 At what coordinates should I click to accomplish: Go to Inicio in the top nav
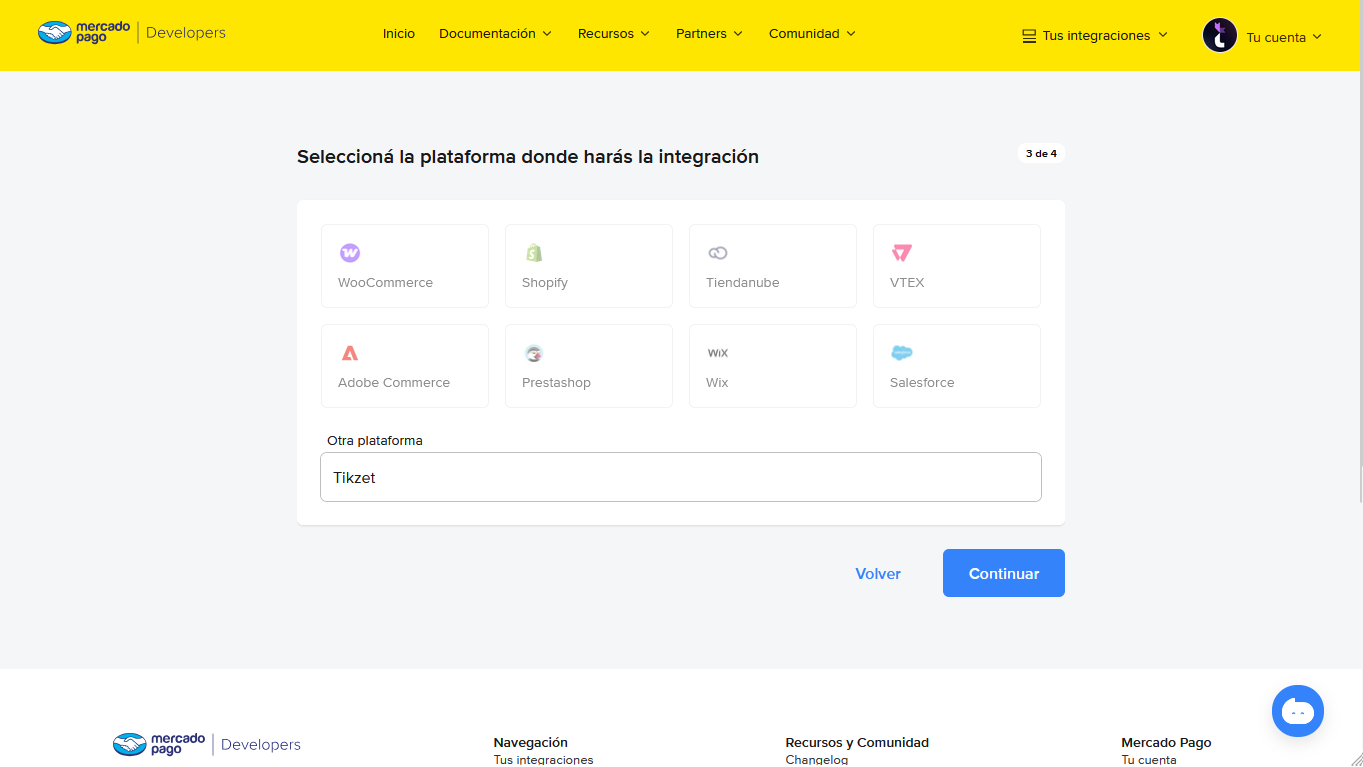pos(399,34)
